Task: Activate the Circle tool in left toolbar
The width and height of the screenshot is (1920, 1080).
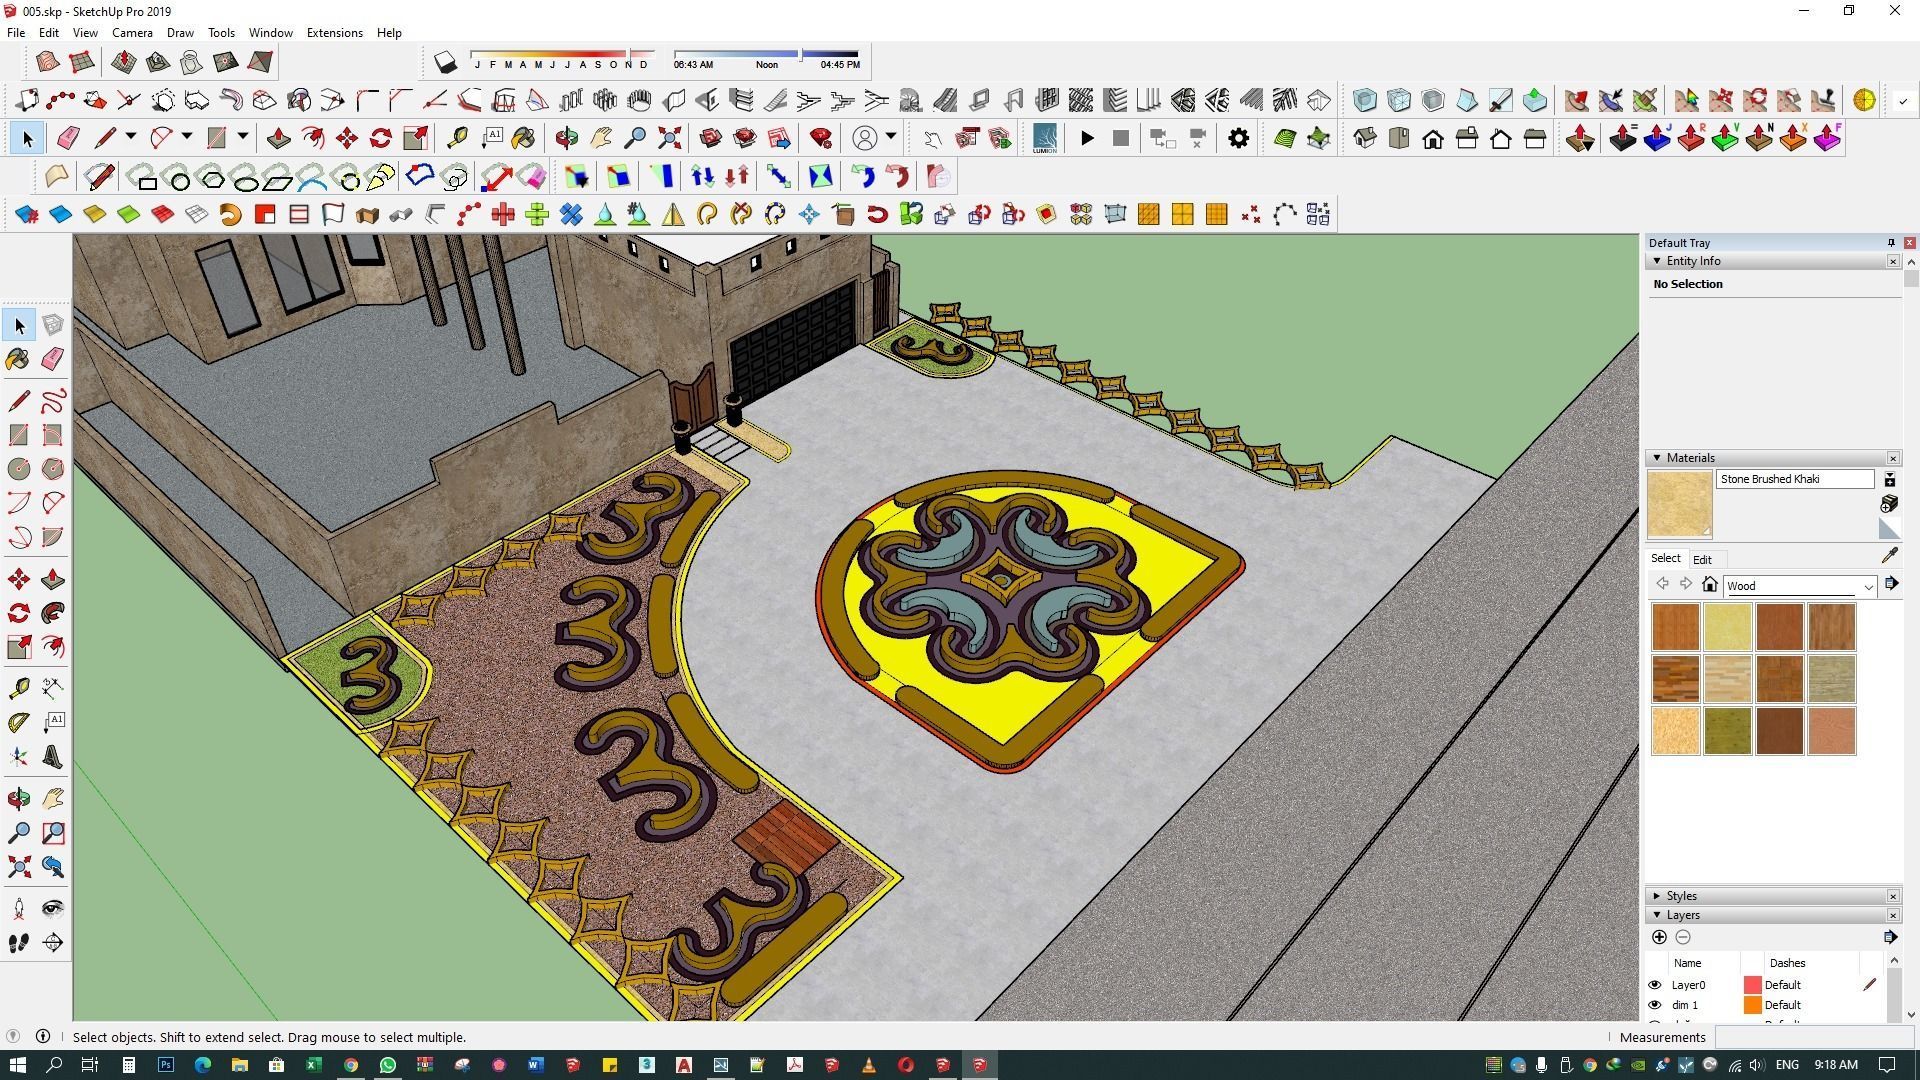Action: [19, 469]
